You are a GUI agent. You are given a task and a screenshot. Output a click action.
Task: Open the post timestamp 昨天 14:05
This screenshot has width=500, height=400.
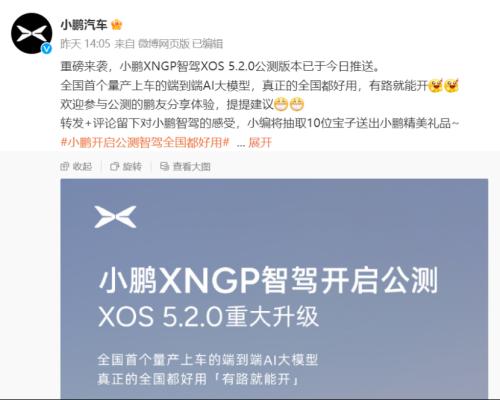(x=85, y=44)
